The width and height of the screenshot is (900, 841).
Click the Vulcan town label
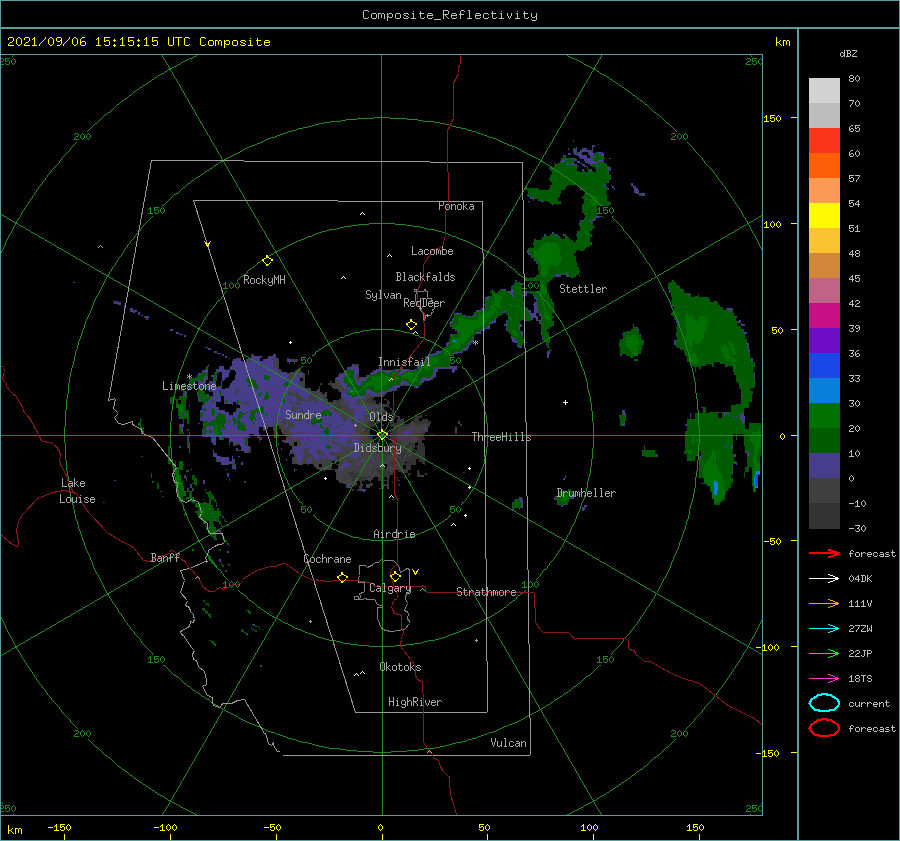(x=508, y=743)
